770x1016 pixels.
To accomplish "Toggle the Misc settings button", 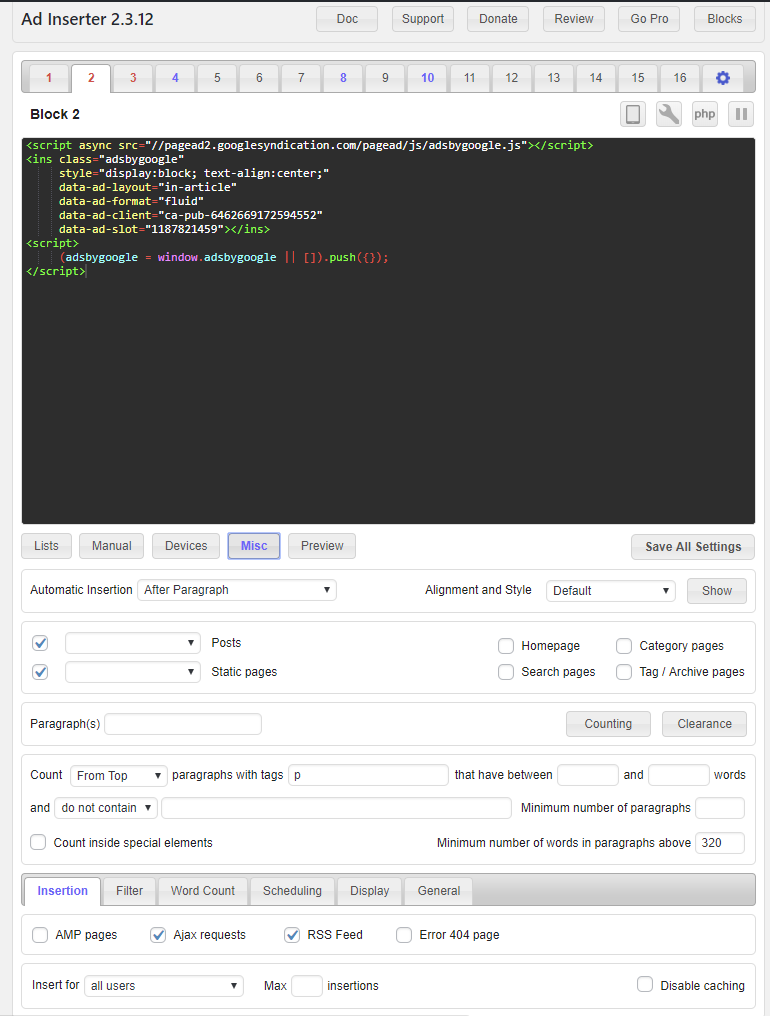I will pyautogui.click(x=254, y=546).
